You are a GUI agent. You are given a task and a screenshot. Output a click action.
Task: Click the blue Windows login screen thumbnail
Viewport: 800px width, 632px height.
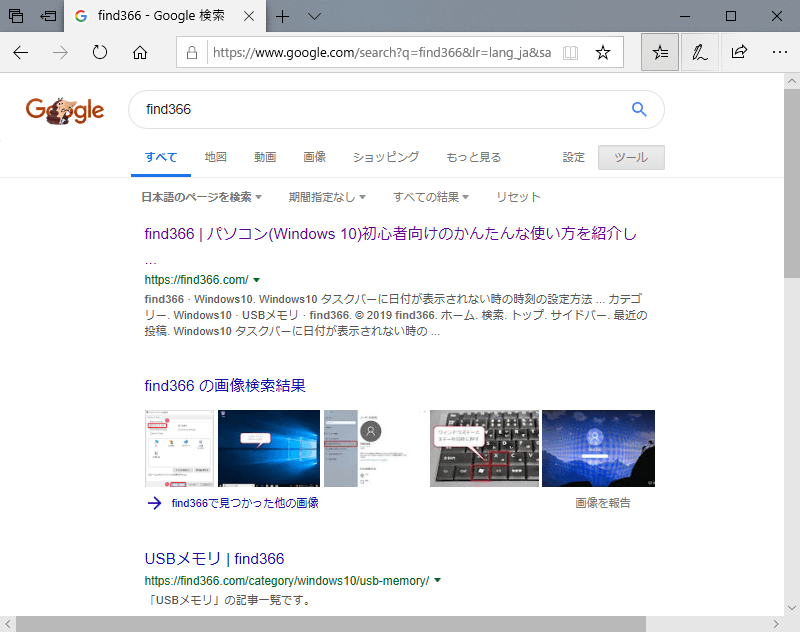coord(598,448)
